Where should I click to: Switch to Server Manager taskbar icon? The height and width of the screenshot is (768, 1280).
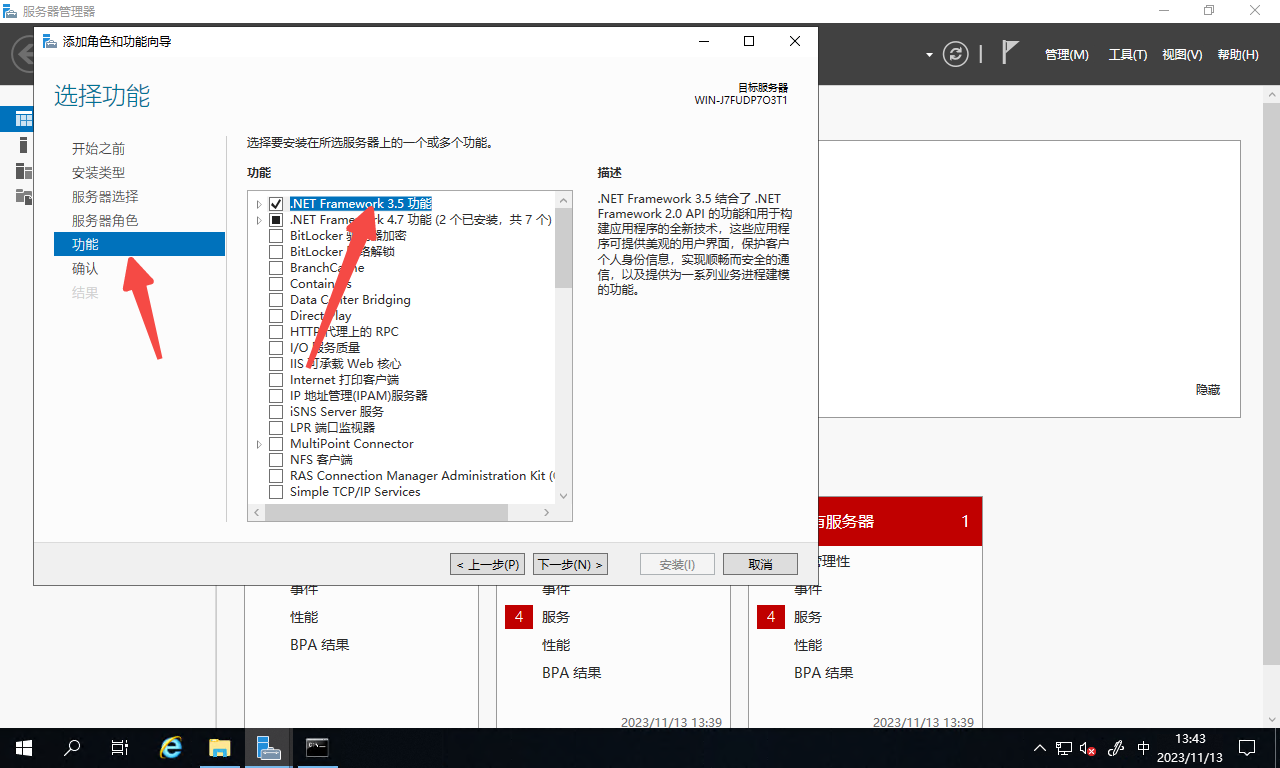[x=268, y=747]
